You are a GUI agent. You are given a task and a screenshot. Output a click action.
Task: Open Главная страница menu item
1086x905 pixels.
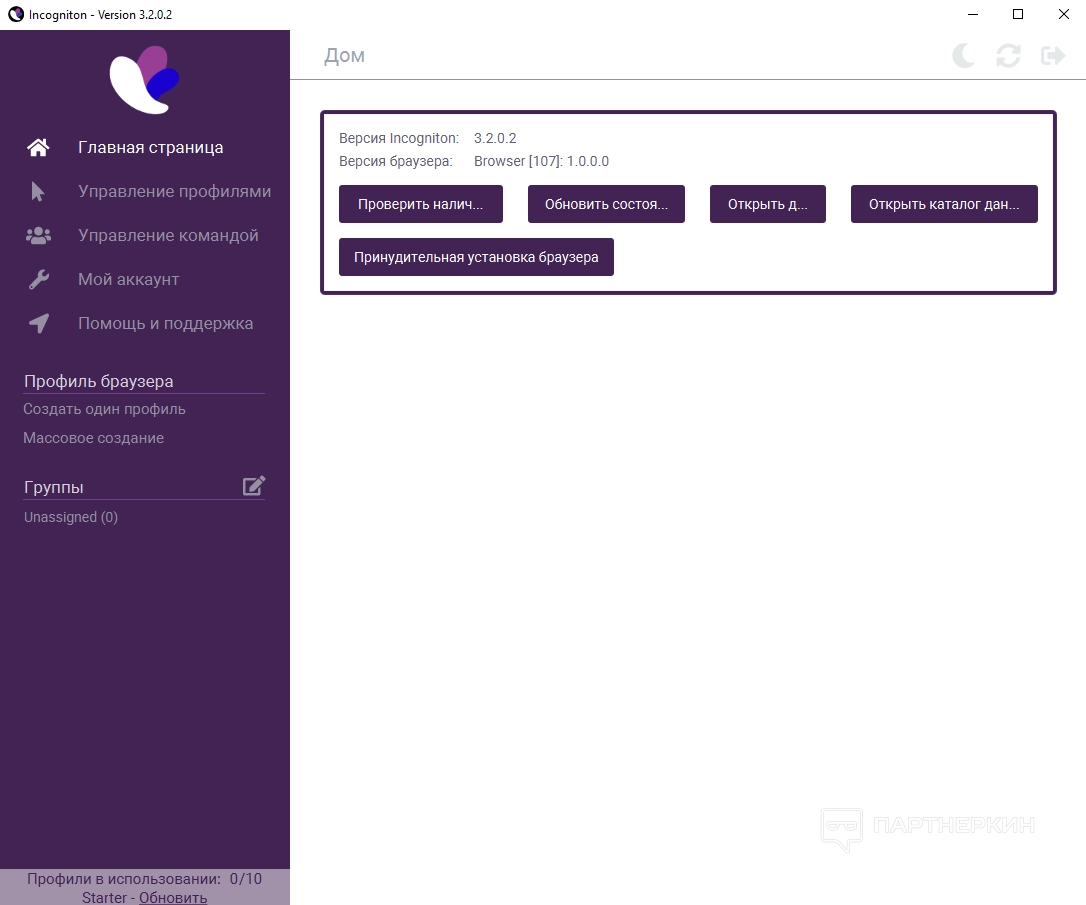(x=150, y=147)
